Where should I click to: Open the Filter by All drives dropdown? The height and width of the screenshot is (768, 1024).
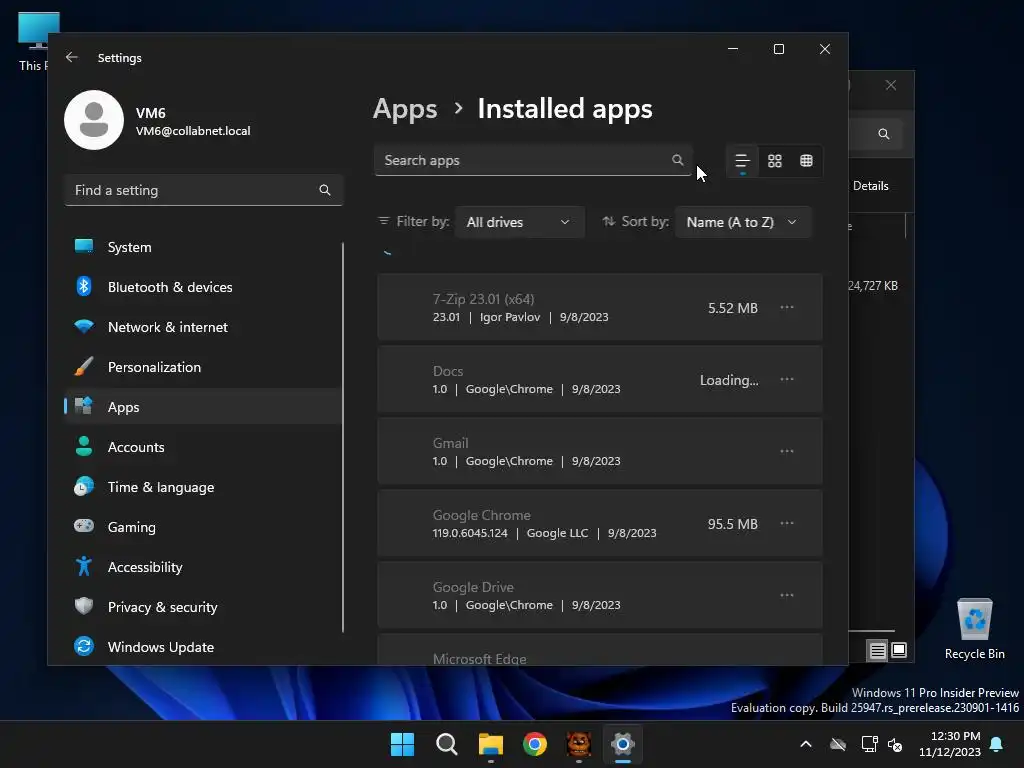coord(520,222)
